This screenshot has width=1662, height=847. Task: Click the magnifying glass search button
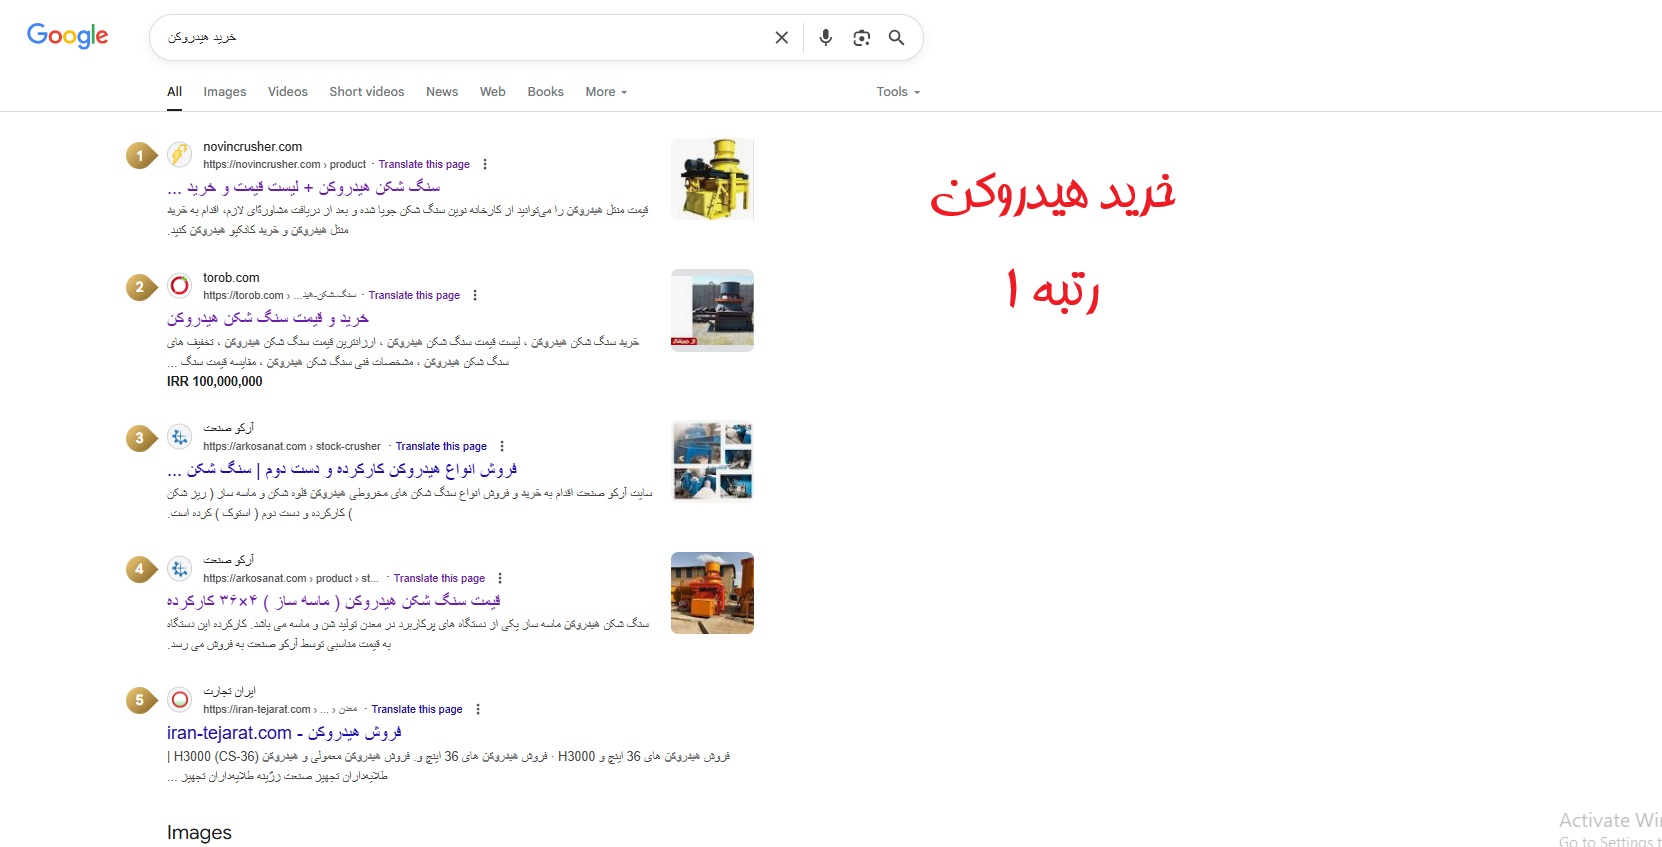click(x=897, y=37)
